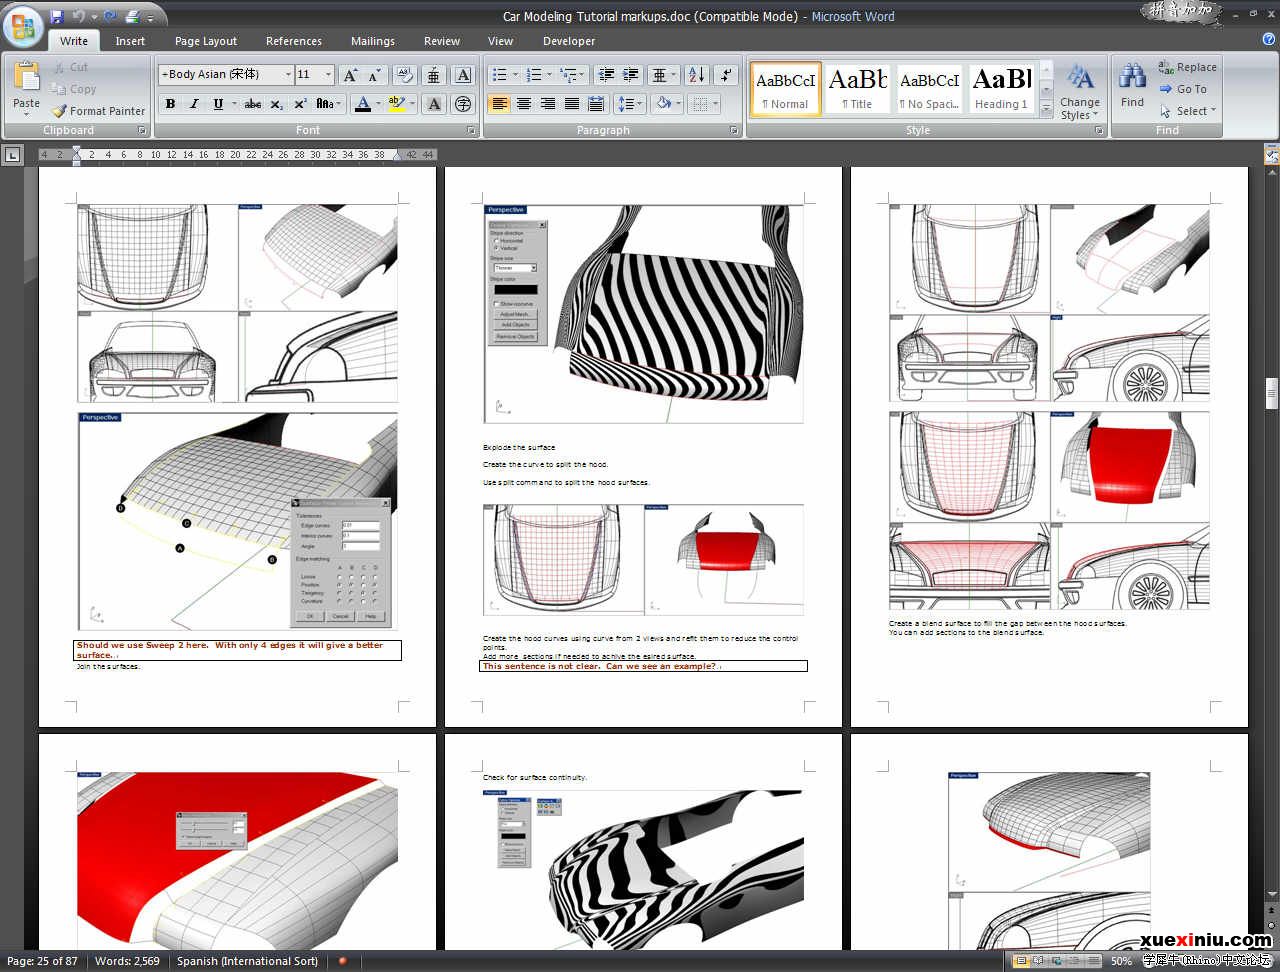Center the paragraph text
The image size is (1280, 972).
[523, 104]
